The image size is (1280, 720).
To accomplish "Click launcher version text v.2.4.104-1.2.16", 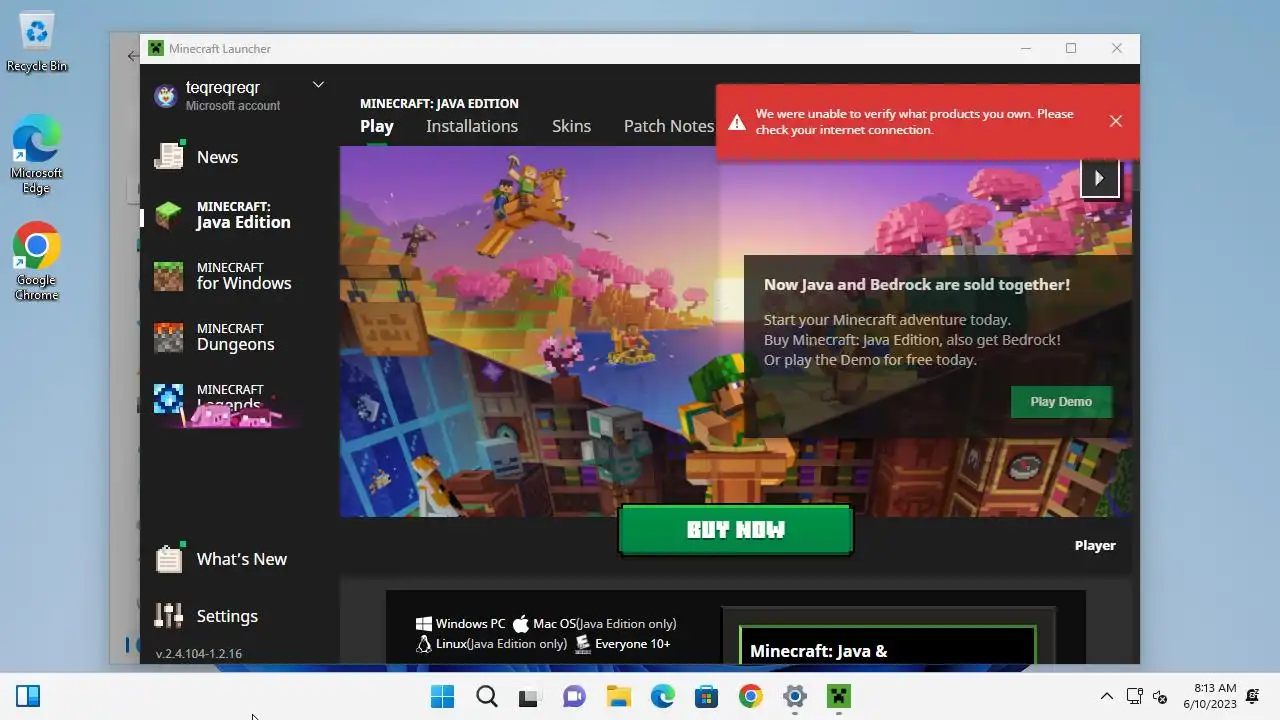I will click(199, 653).
